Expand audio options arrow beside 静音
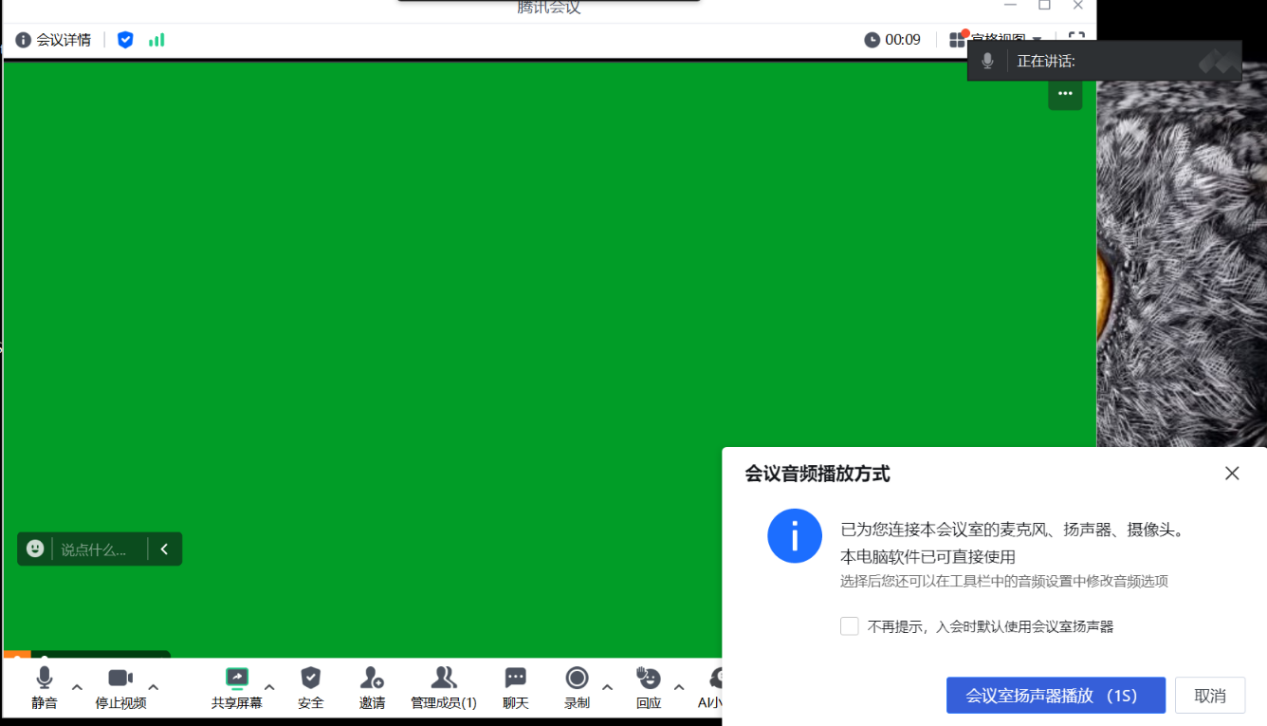1267x726 pixels. (x=77, y=687)
